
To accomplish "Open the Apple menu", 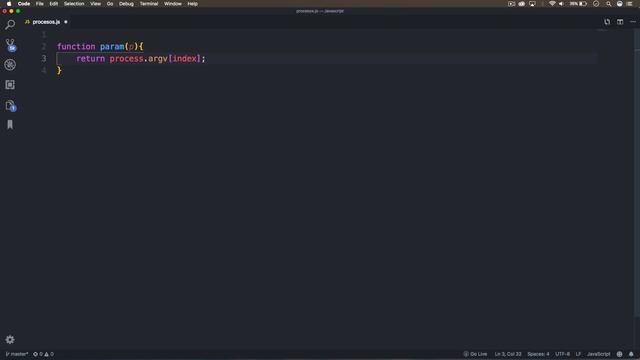I will (x=9, y=4).
